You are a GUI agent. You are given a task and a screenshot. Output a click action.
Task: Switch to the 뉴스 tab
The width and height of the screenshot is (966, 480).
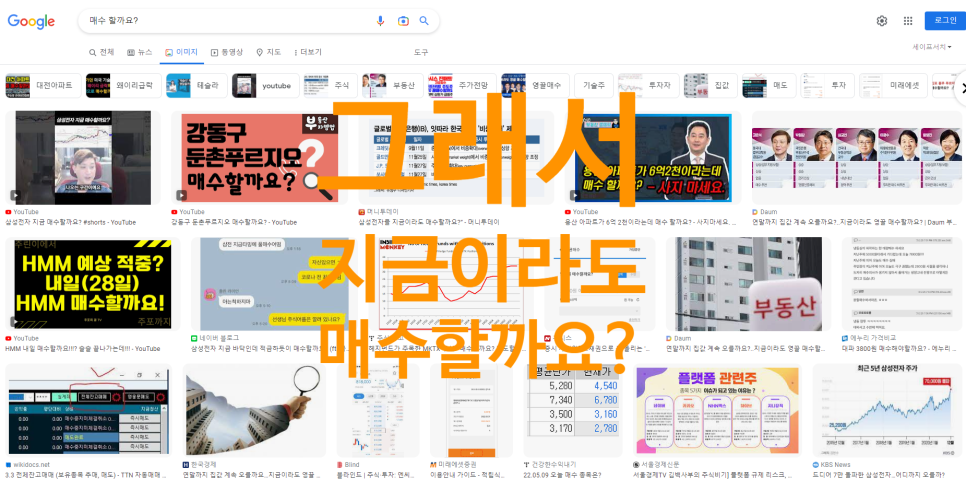coord(140,52)
